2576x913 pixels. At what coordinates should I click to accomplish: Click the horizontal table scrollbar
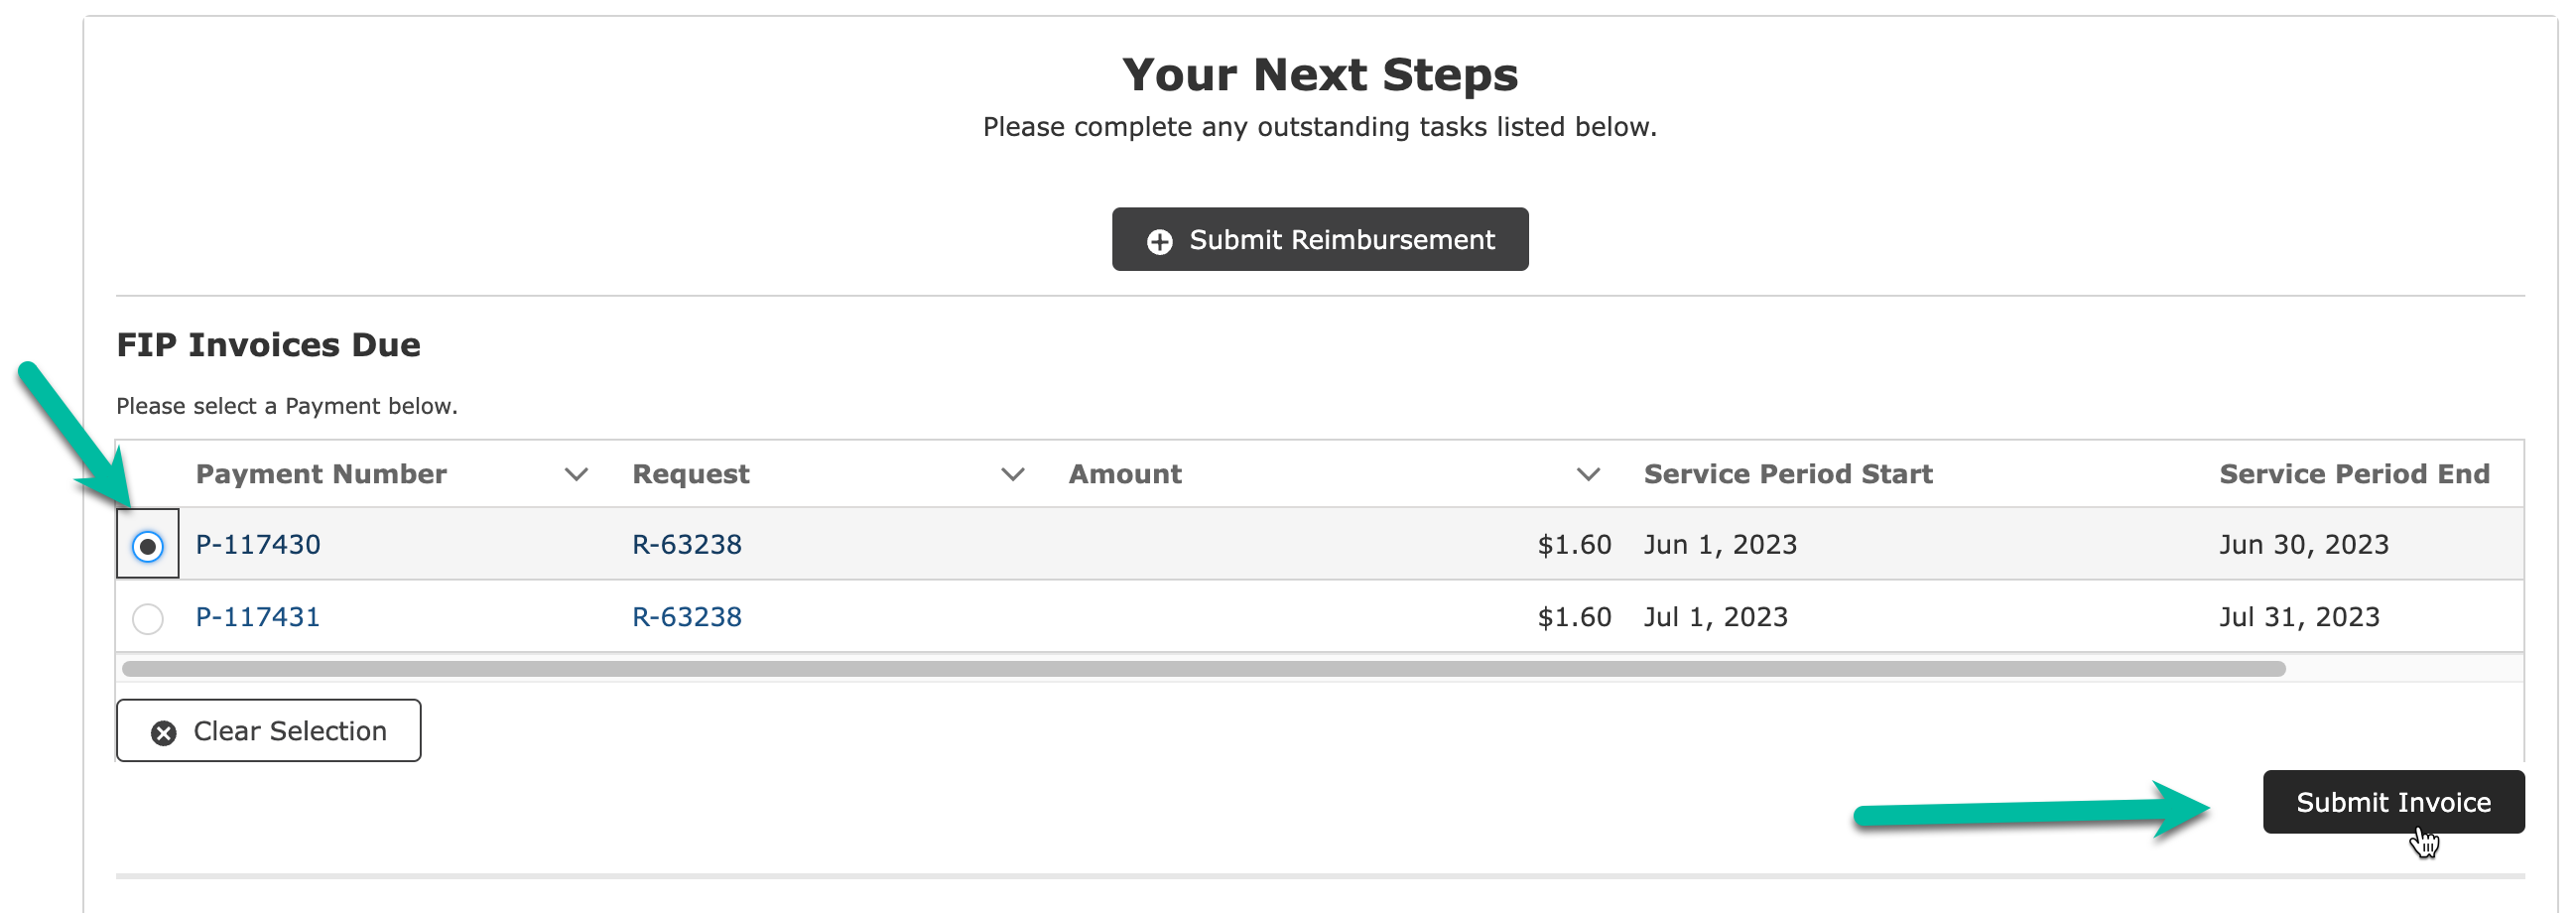click(1203, 669)
